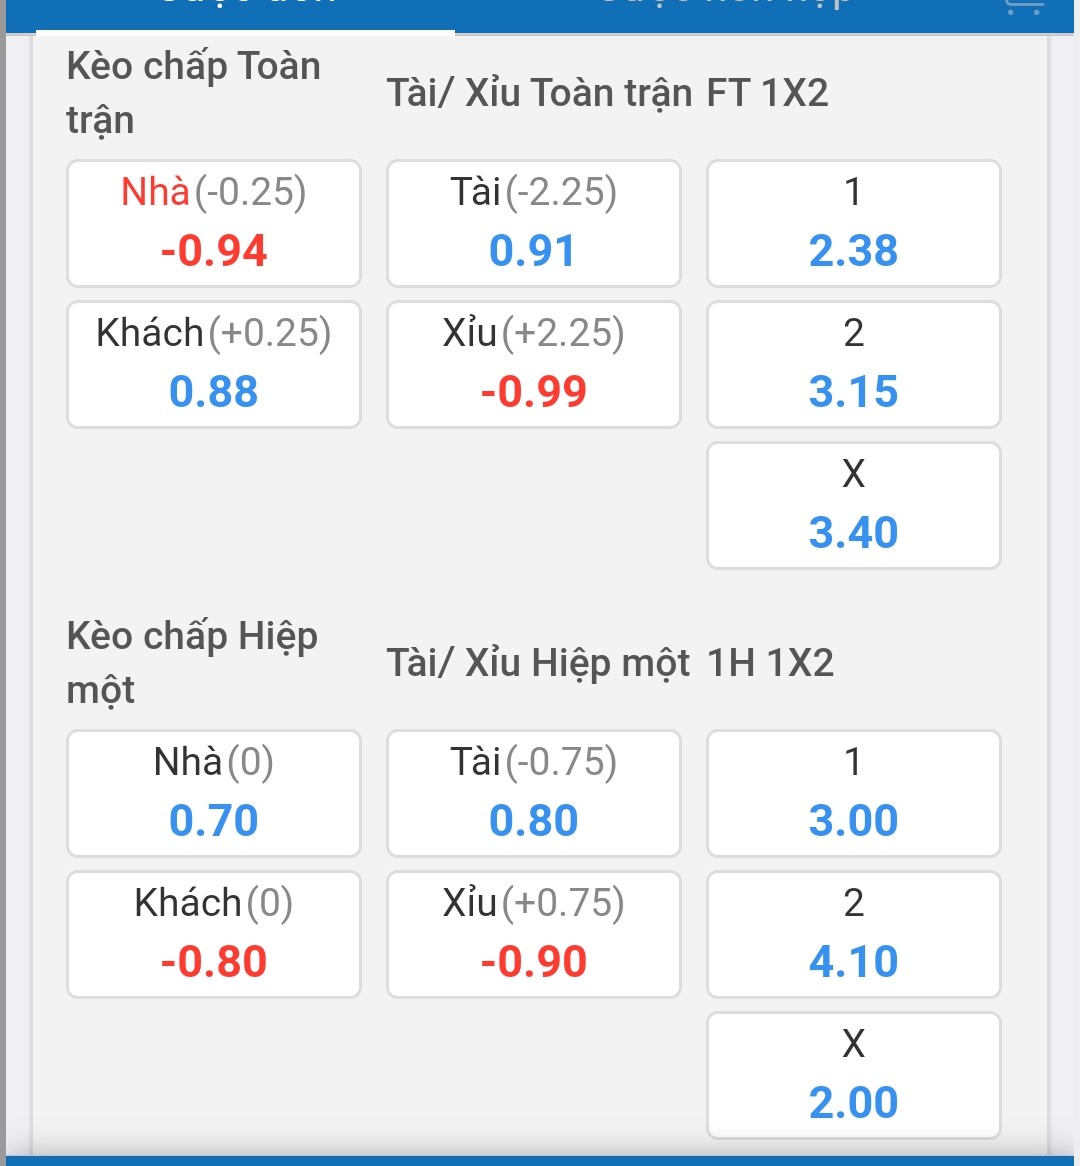Viewport: 1080px width, 1166px height.
Task: Choose FT 1X2 draw at 3.40
Action: pyautogui.click(x=853, y=506)
